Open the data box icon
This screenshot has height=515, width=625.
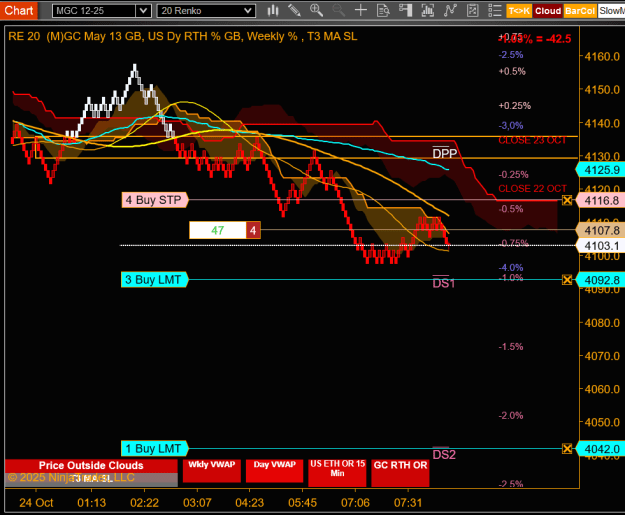coord(383,10)
